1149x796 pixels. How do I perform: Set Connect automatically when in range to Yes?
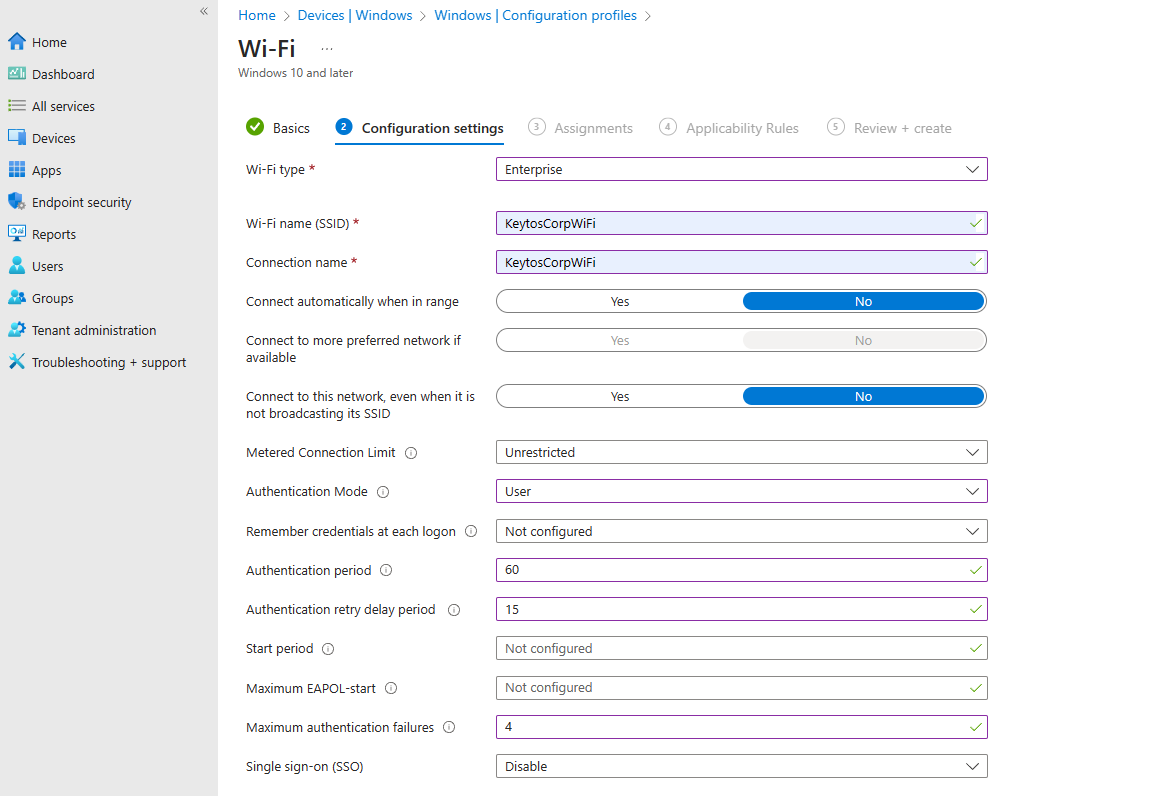tap(620, 301)
